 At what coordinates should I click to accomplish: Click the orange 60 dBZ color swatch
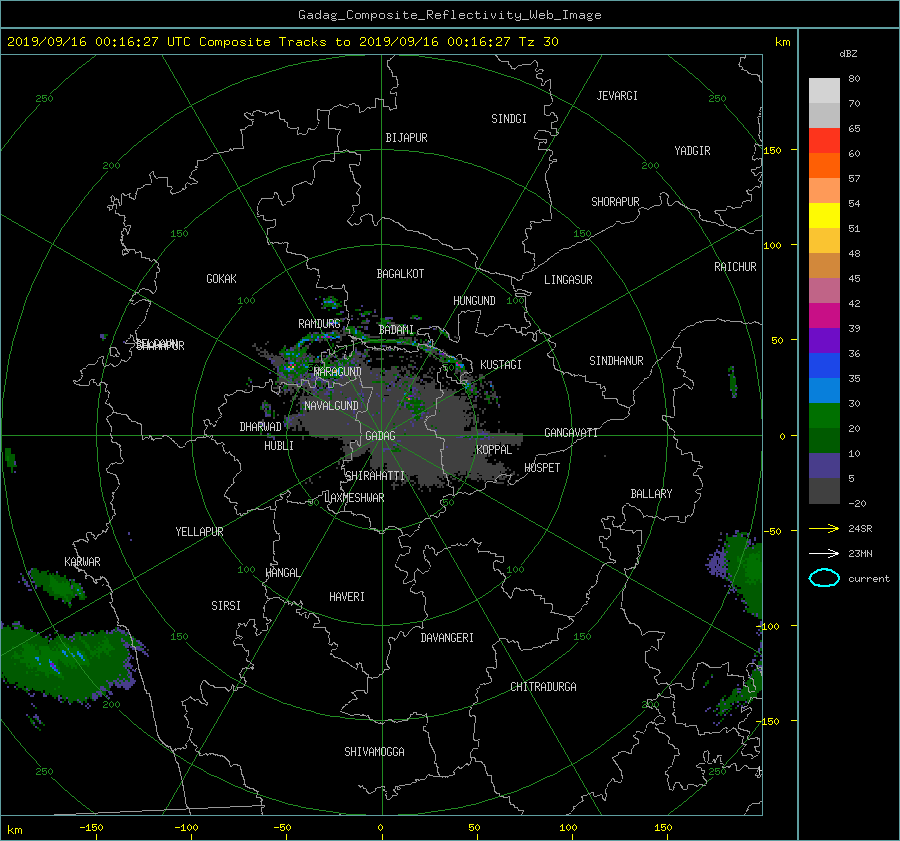point(824,165)
